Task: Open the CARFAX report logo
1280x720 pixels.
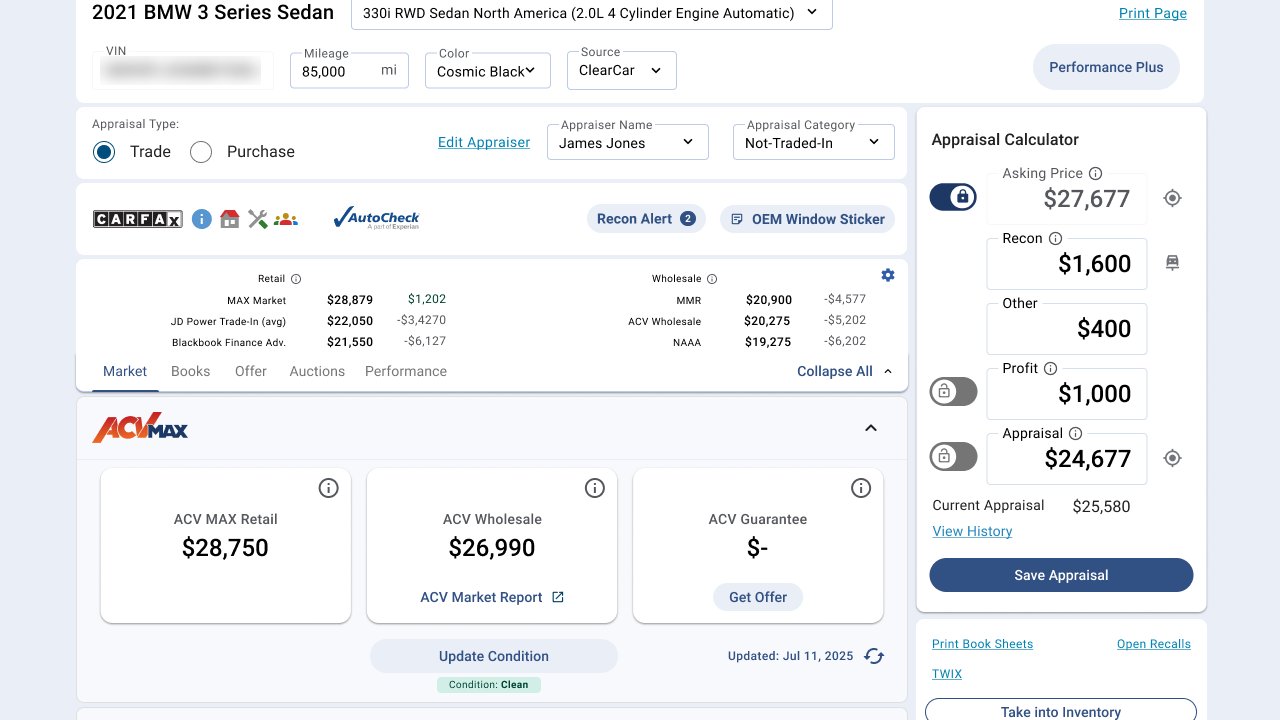Action: (x=138, y=219)
